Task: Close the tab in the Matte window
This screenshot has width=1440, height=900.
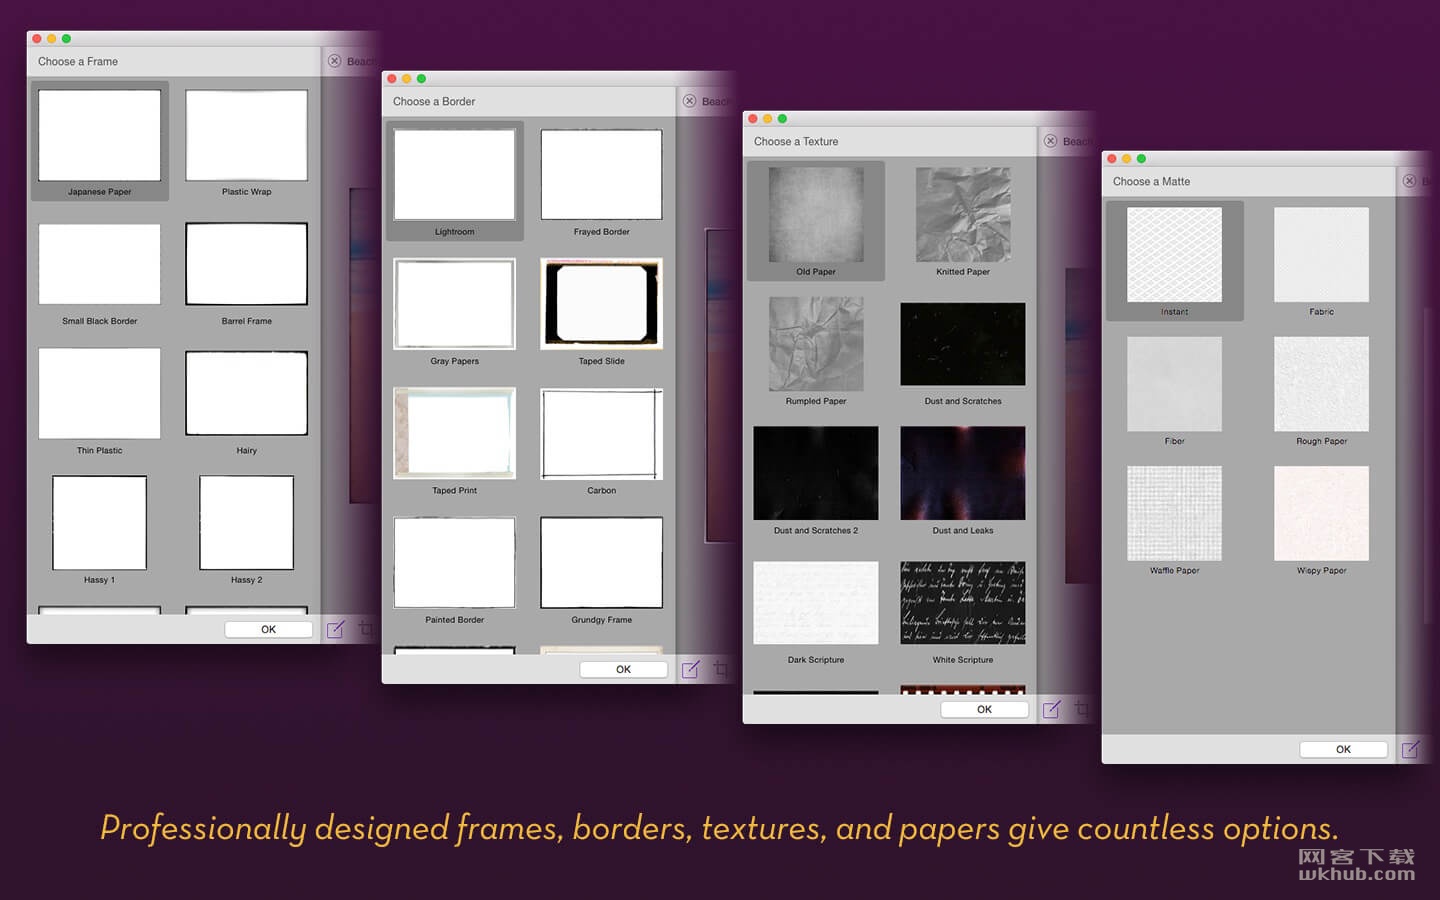Action: pos(1409,181)
